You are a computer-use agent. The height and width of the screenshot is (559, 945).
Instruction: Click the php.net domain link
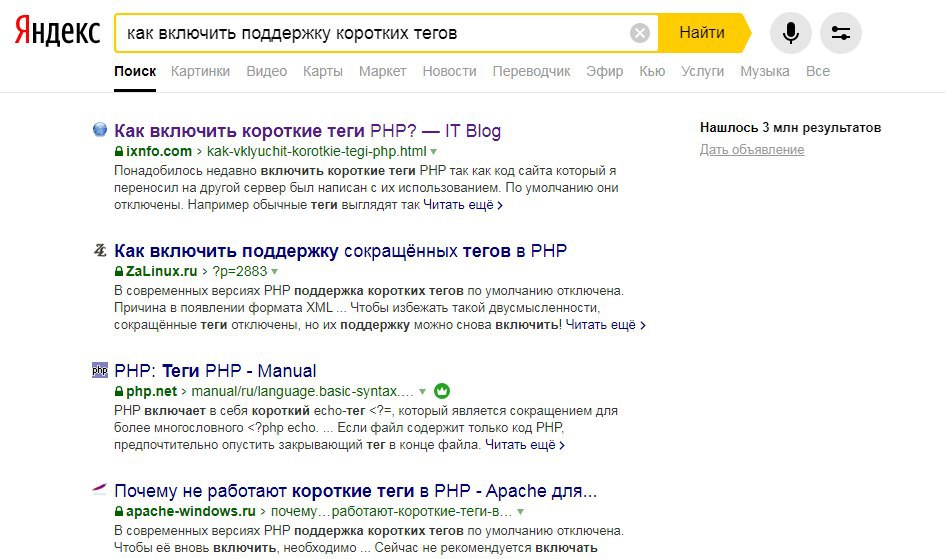tap(151, 392)
